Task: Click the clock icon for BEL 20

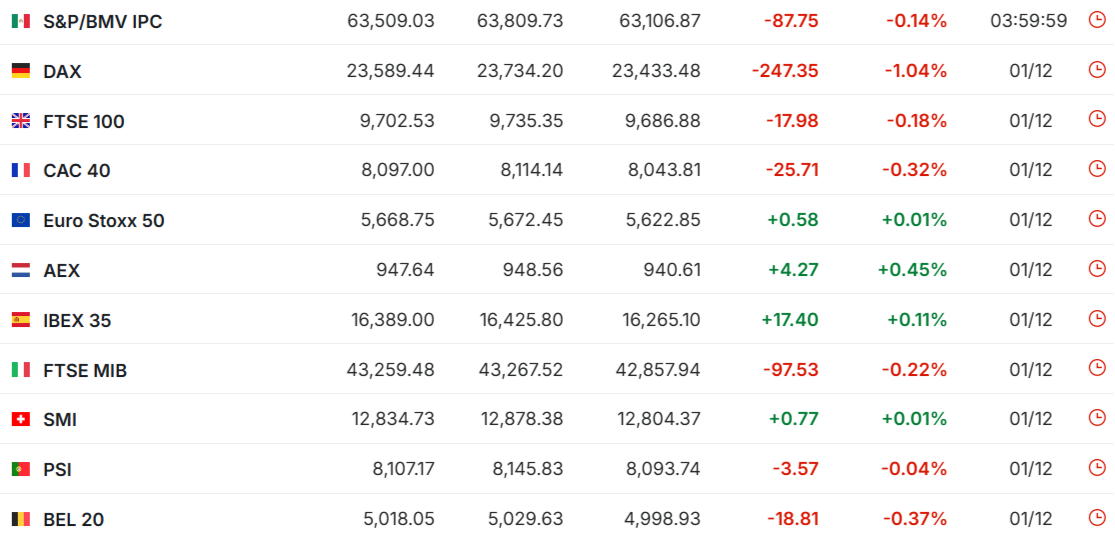Action: (x=1097, y=518)
